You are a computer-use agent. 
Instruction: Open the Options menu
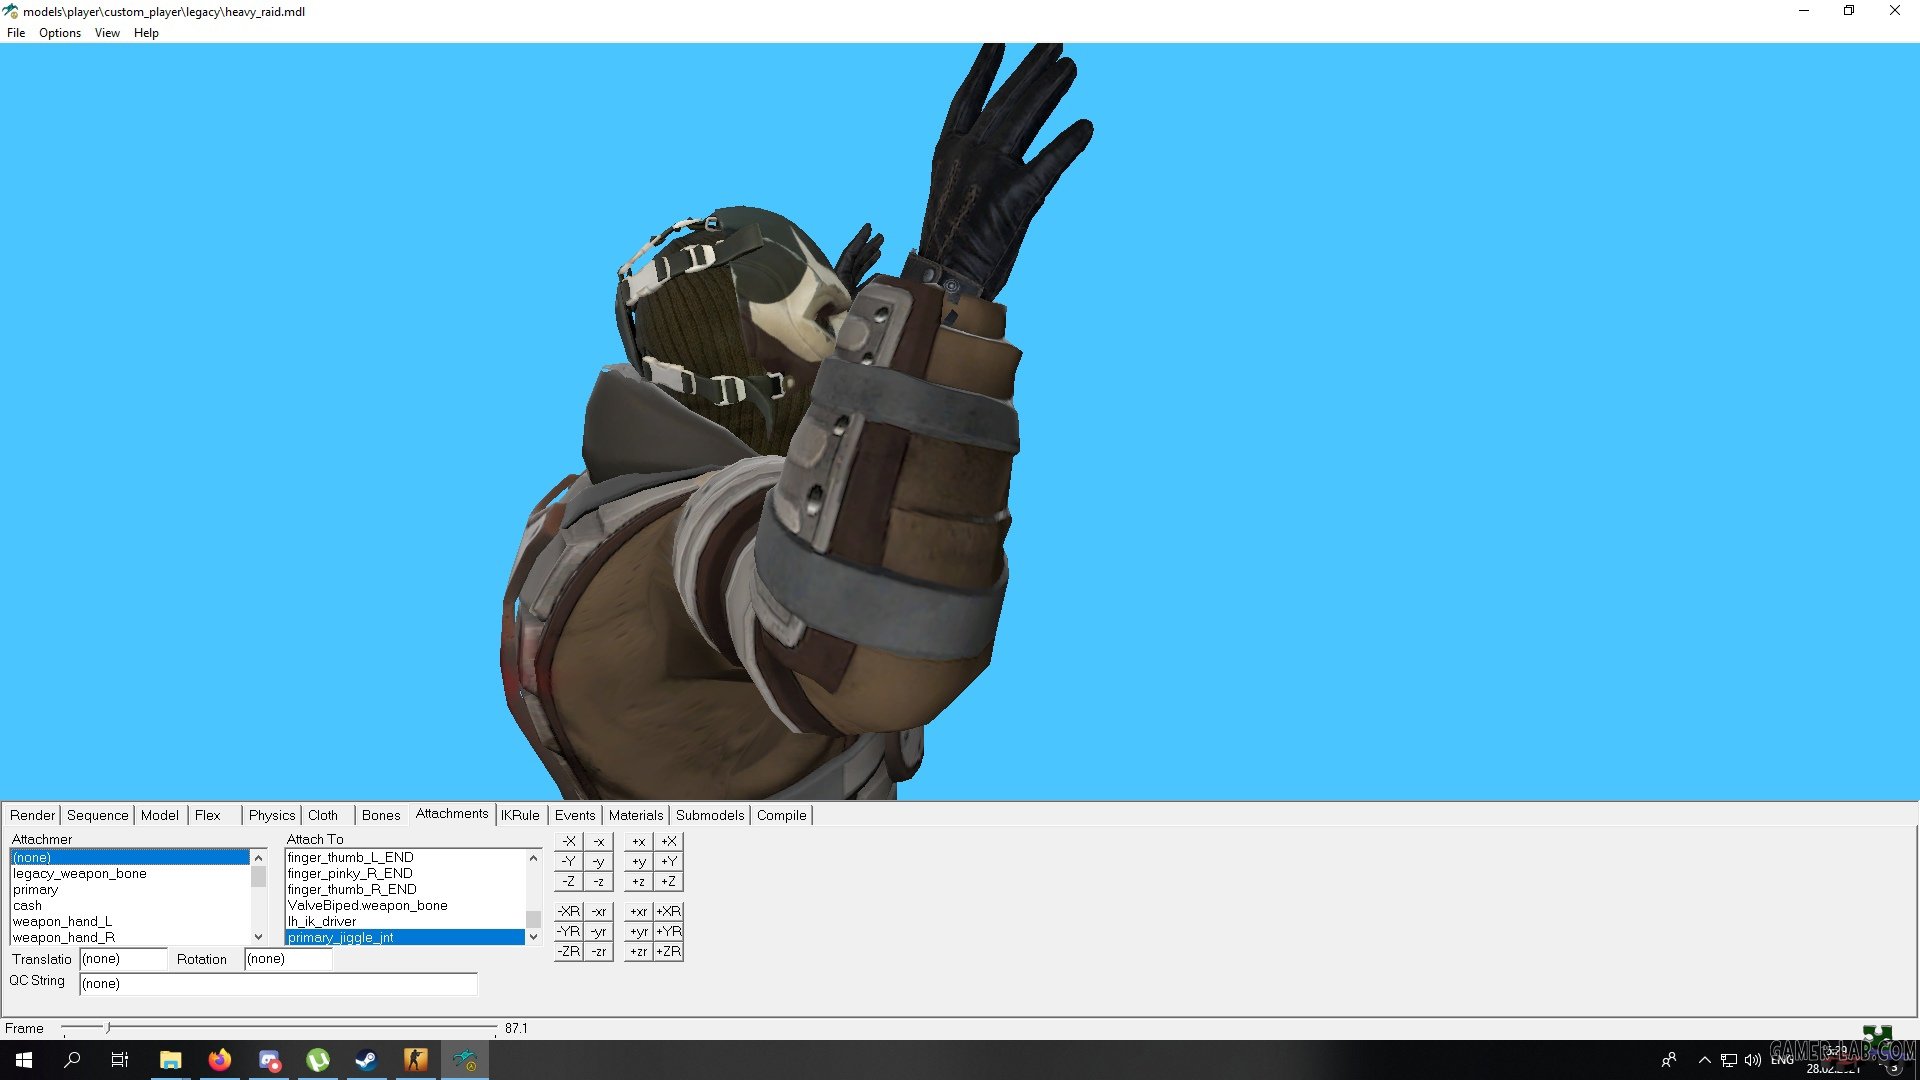tap(60, 33)
